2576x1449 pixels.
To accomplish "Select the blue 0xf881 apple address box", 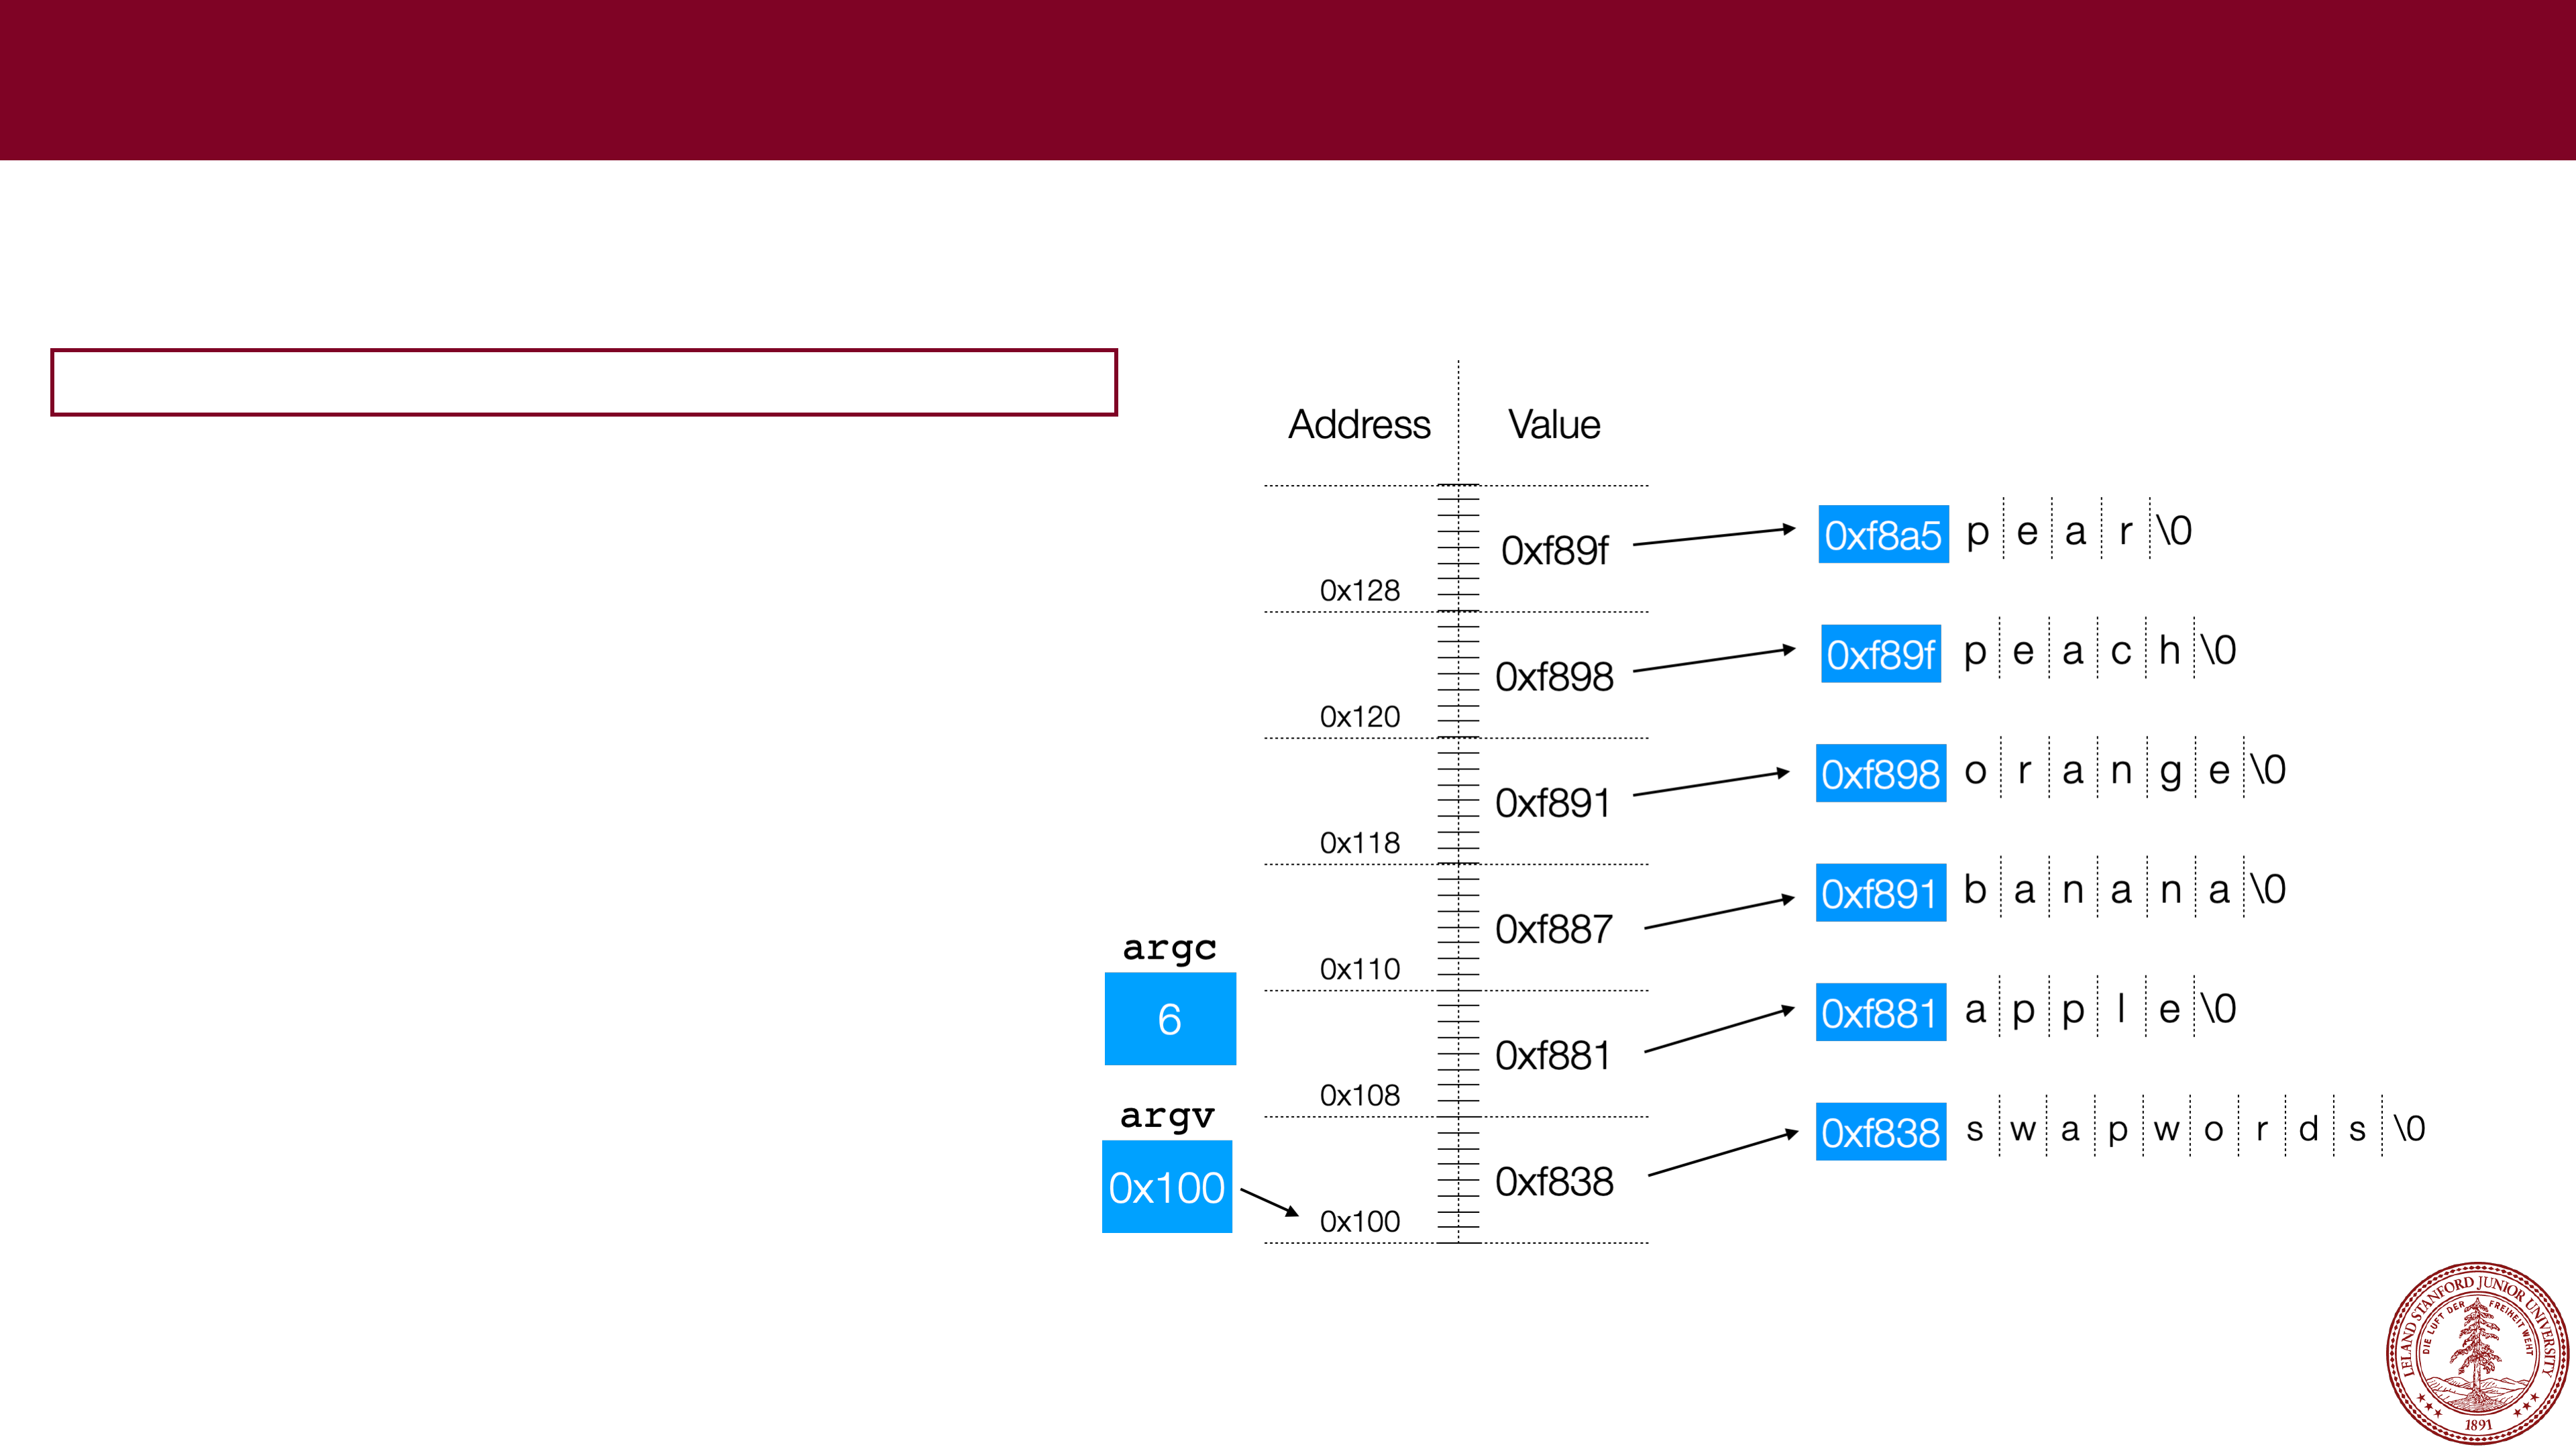I will click(x=1880, y=1012).
